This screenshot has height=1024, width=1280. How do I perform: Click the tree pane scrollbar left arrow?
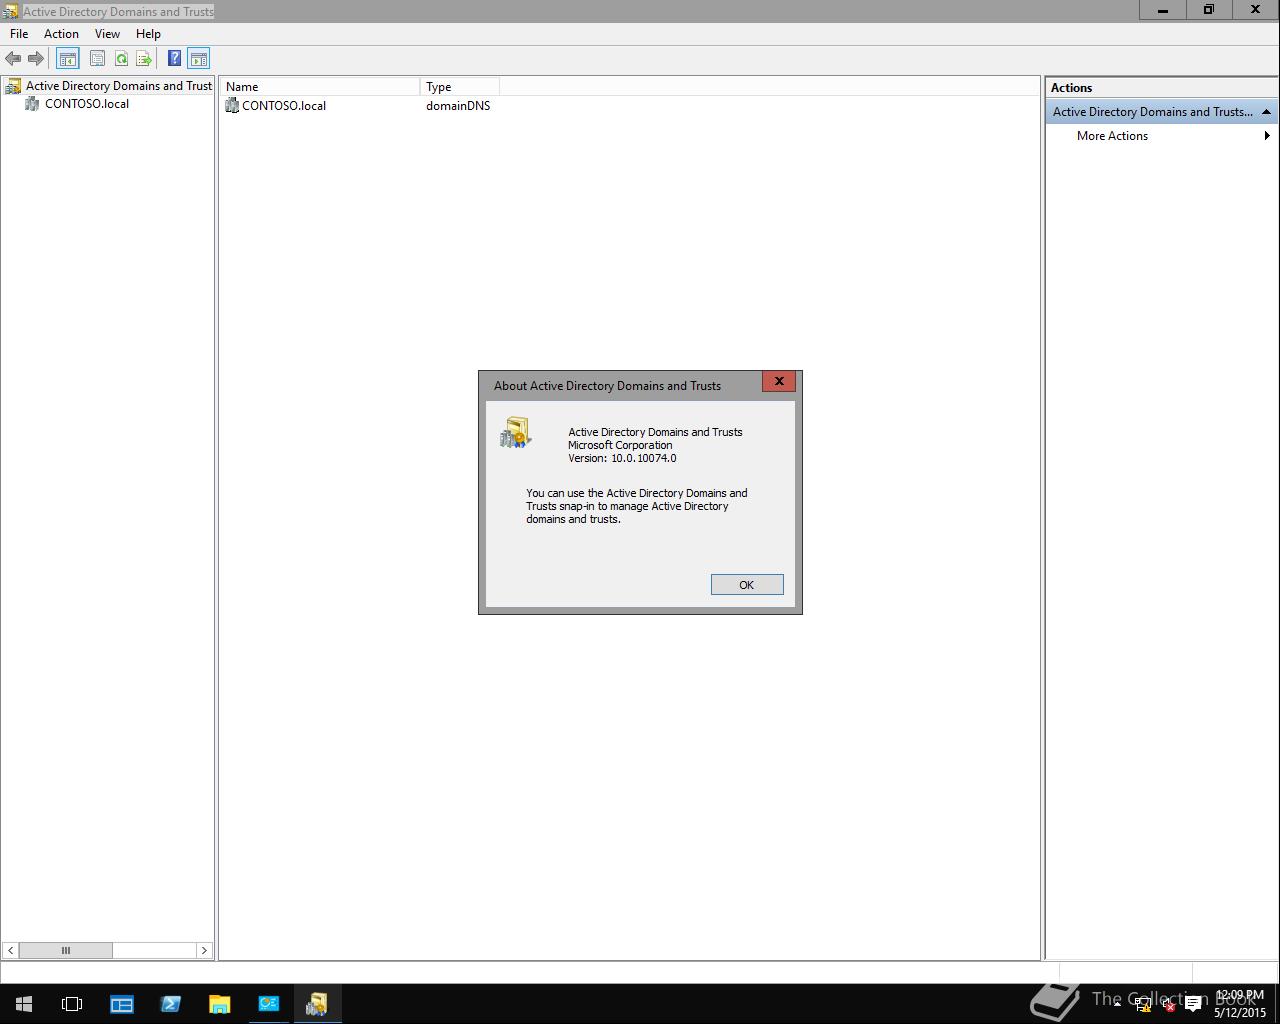coord(10,950)
